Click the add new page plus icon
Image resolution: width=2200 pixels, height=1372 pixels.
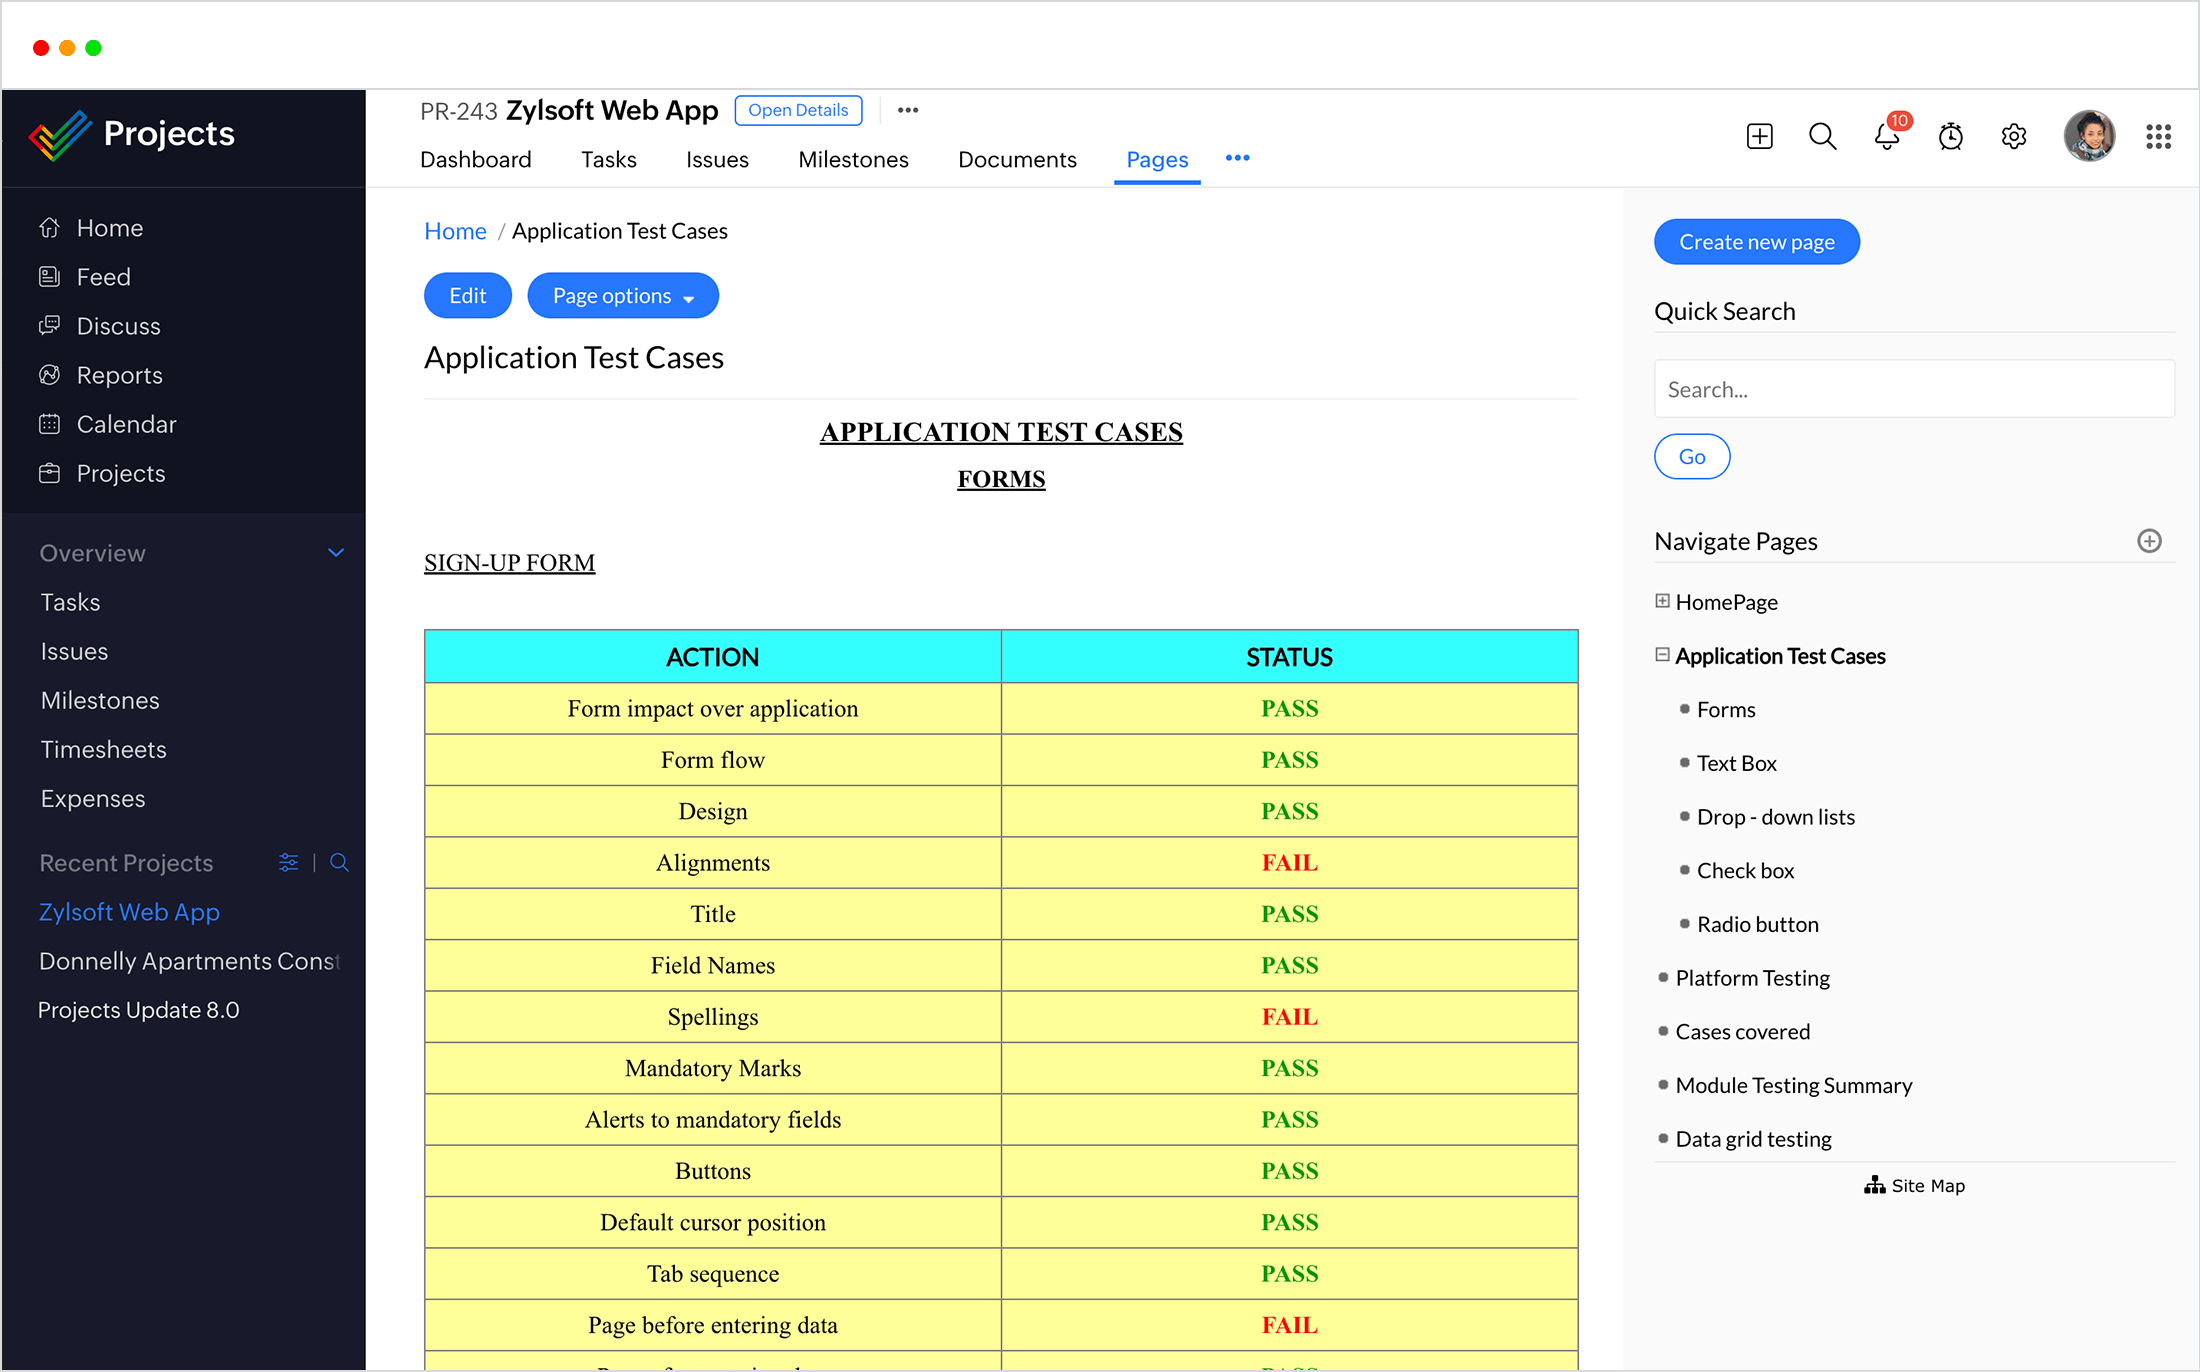click(x=2149, y=541)
